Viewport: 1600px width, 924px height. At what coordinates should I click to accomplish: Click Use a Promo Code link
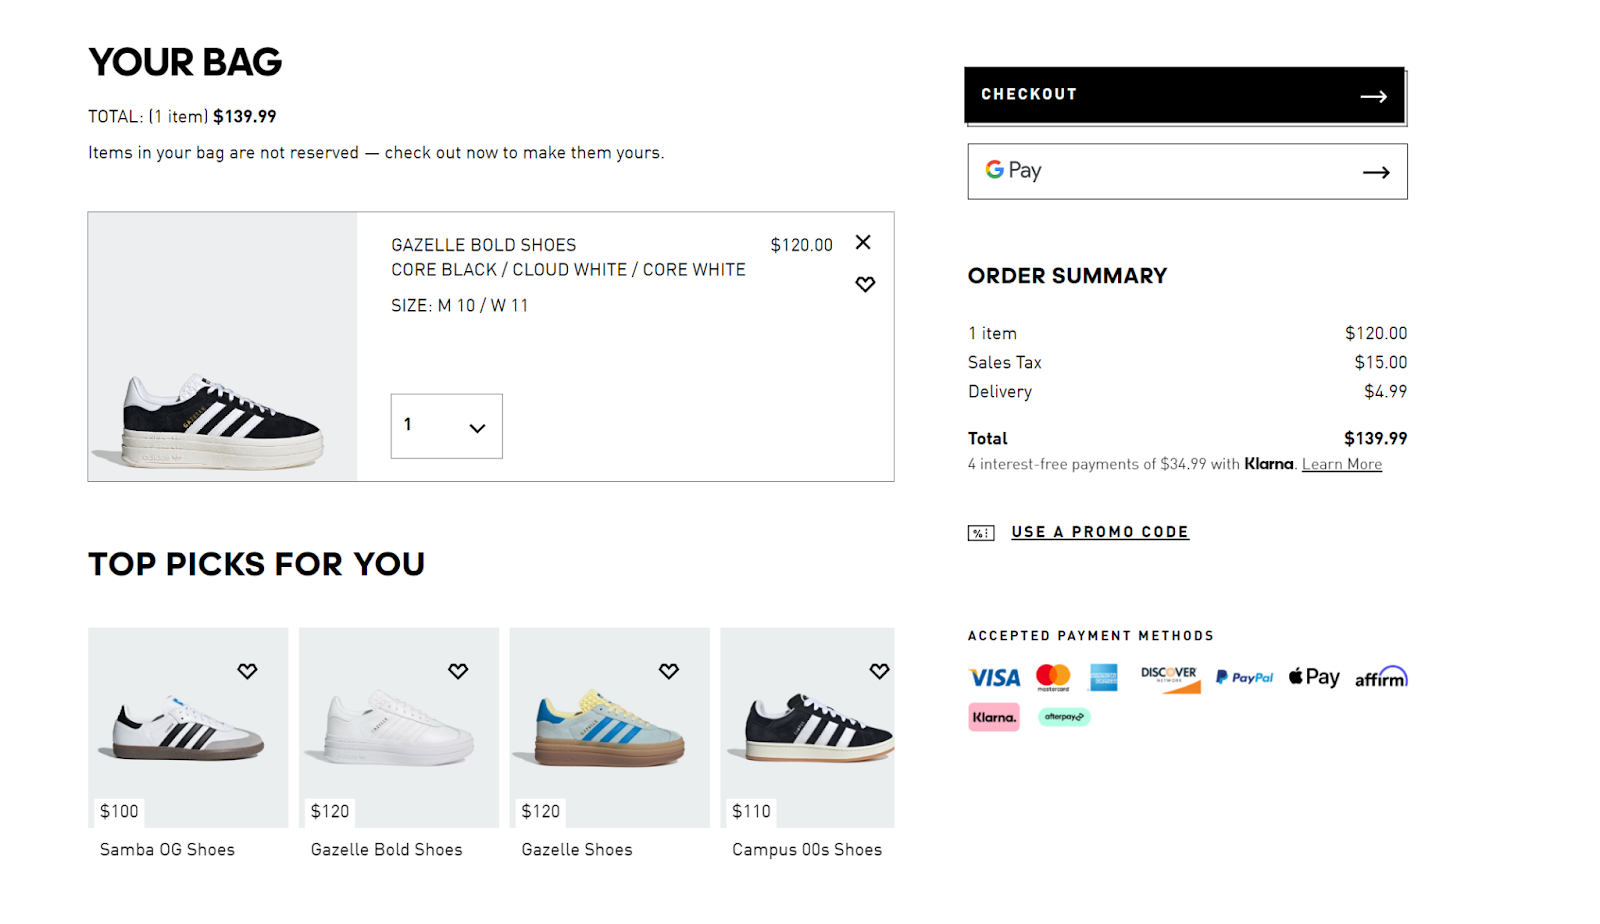1100,532
